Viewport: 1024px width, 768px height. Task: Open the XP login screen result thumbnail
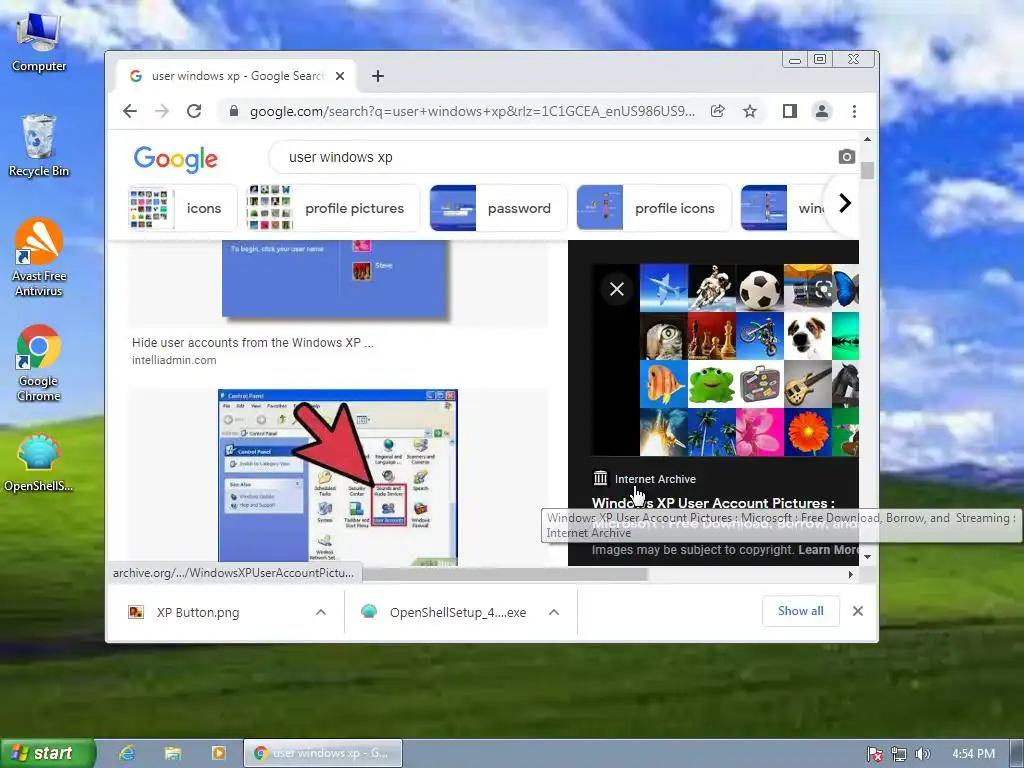point(338,280)
